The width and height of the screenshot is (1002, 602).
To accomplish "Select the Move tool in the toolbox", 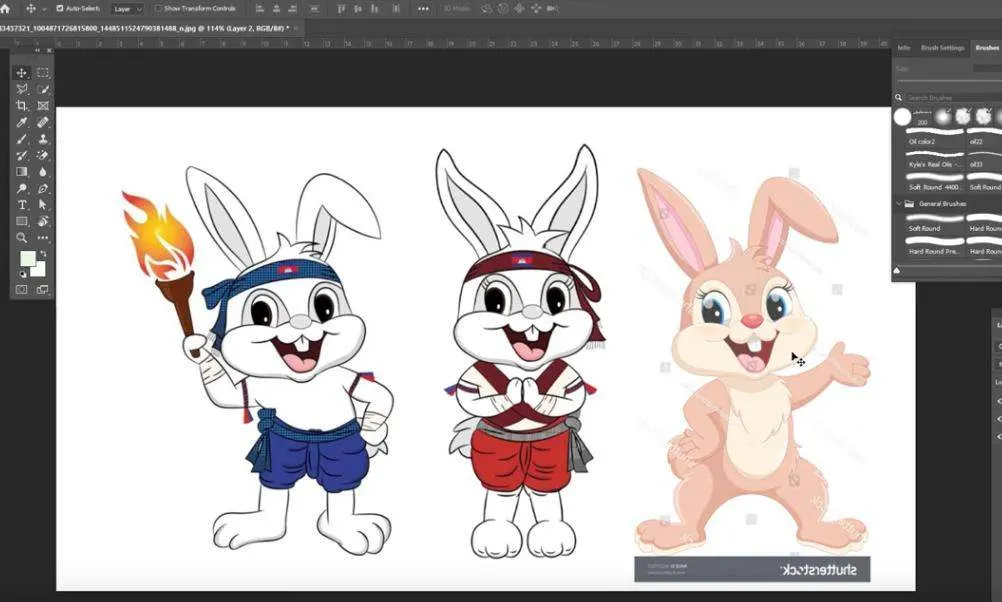I will [x=22, y=73].
